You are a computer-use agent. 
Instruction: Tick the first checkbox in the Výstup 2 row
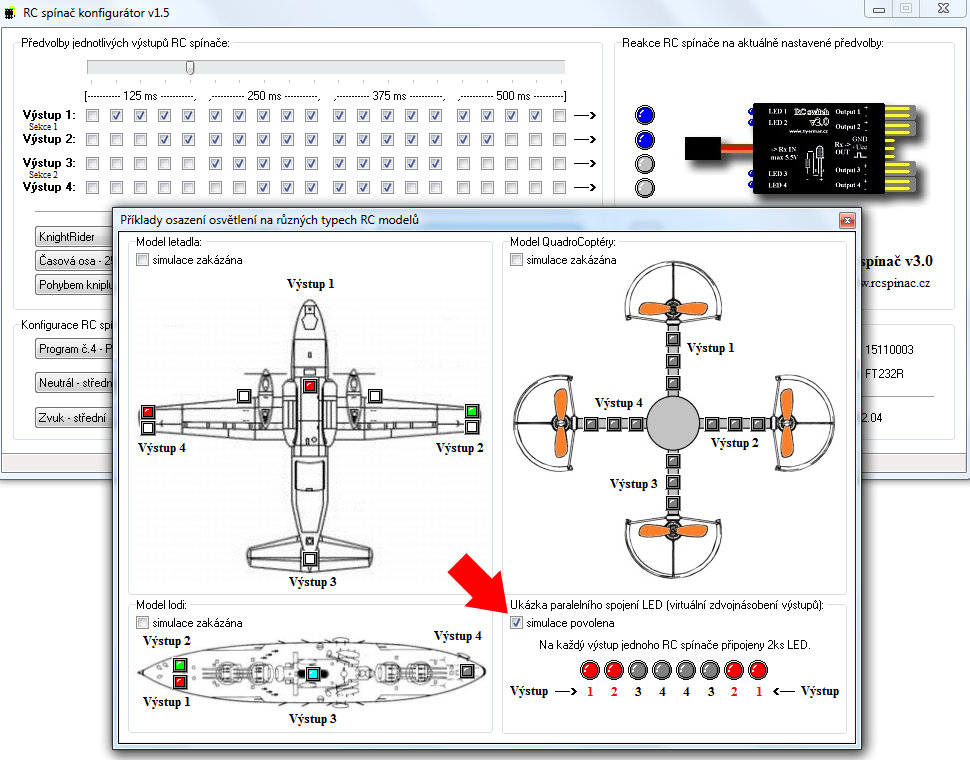(92, 140)
